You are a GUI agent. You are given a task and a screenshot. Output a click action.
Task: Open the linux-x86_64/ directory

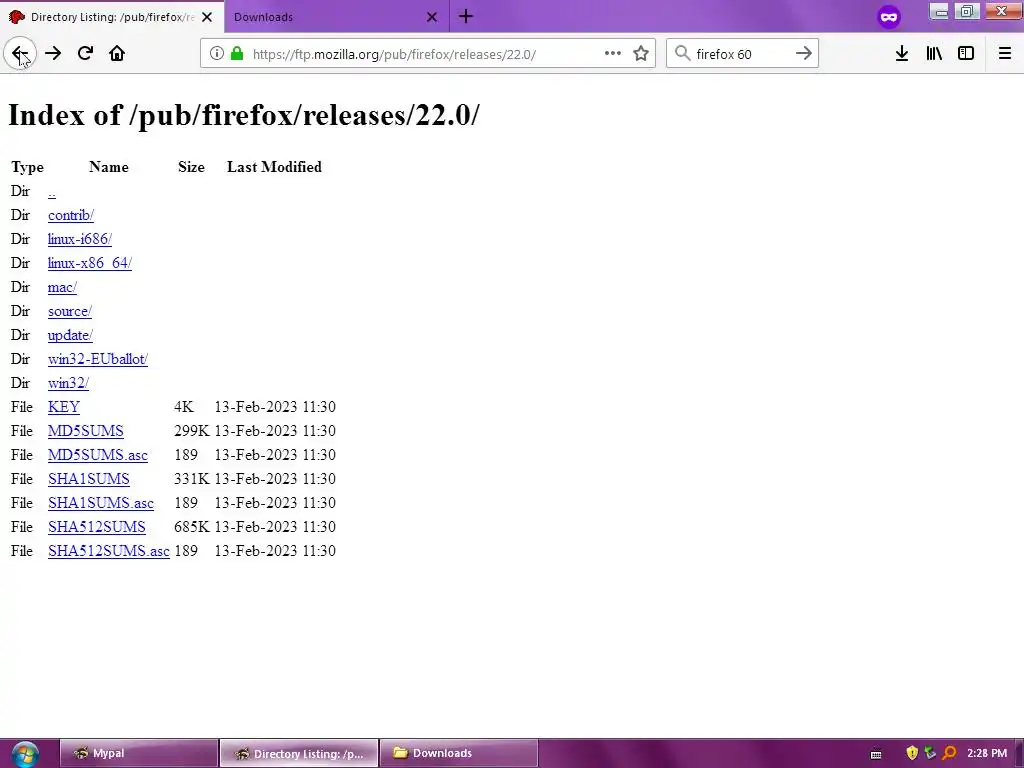coord(89,263)
